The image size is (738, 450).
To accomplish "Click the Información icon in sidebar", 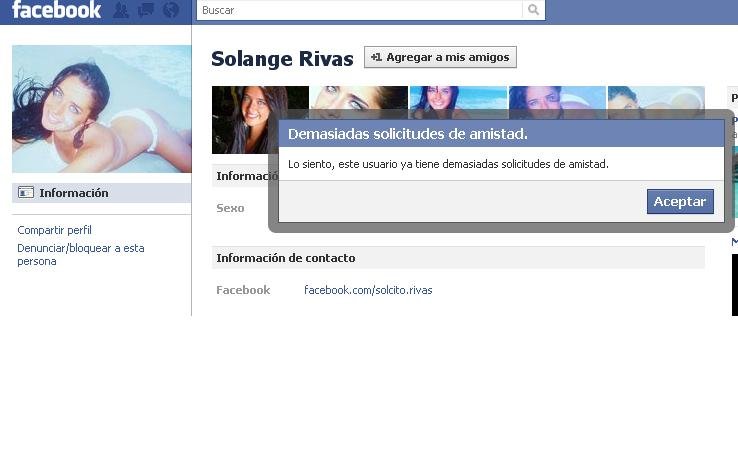I will [x=26, y=193].
